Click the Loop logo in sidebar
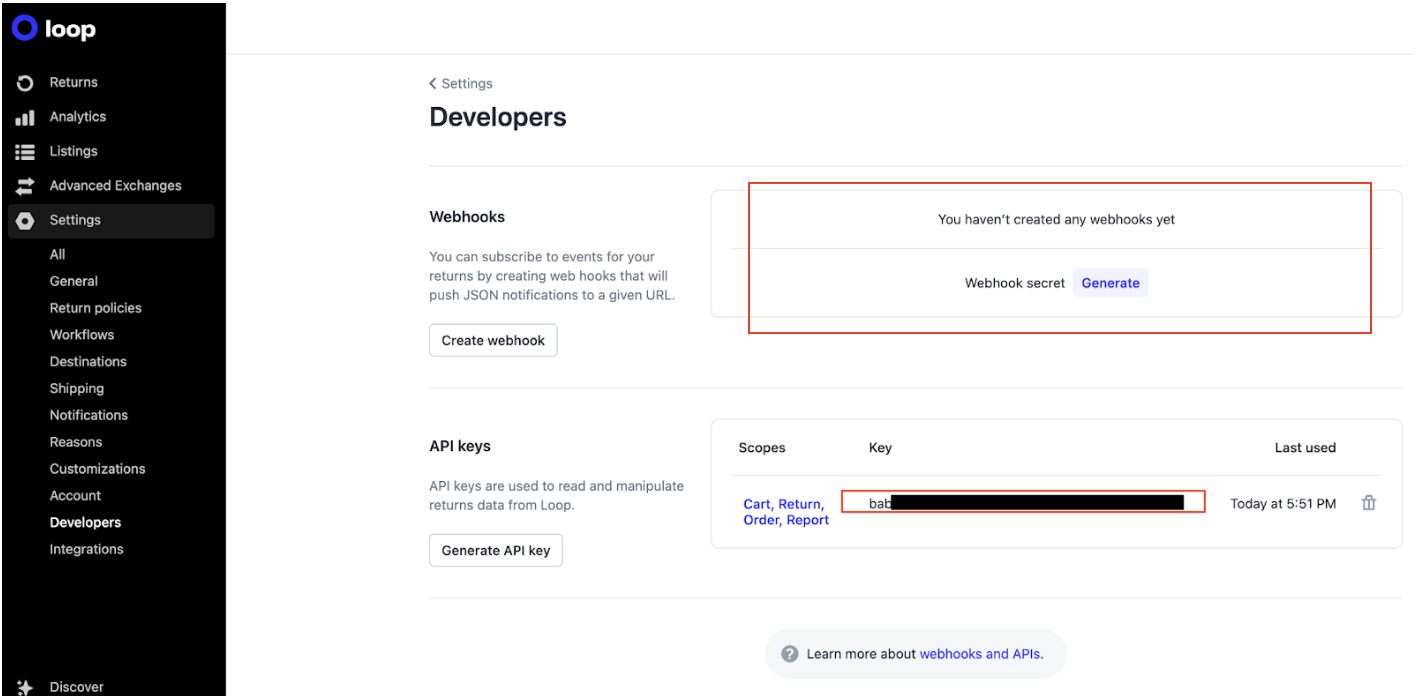Screen dimensions: 1416x696 click(x=54, y=29)
